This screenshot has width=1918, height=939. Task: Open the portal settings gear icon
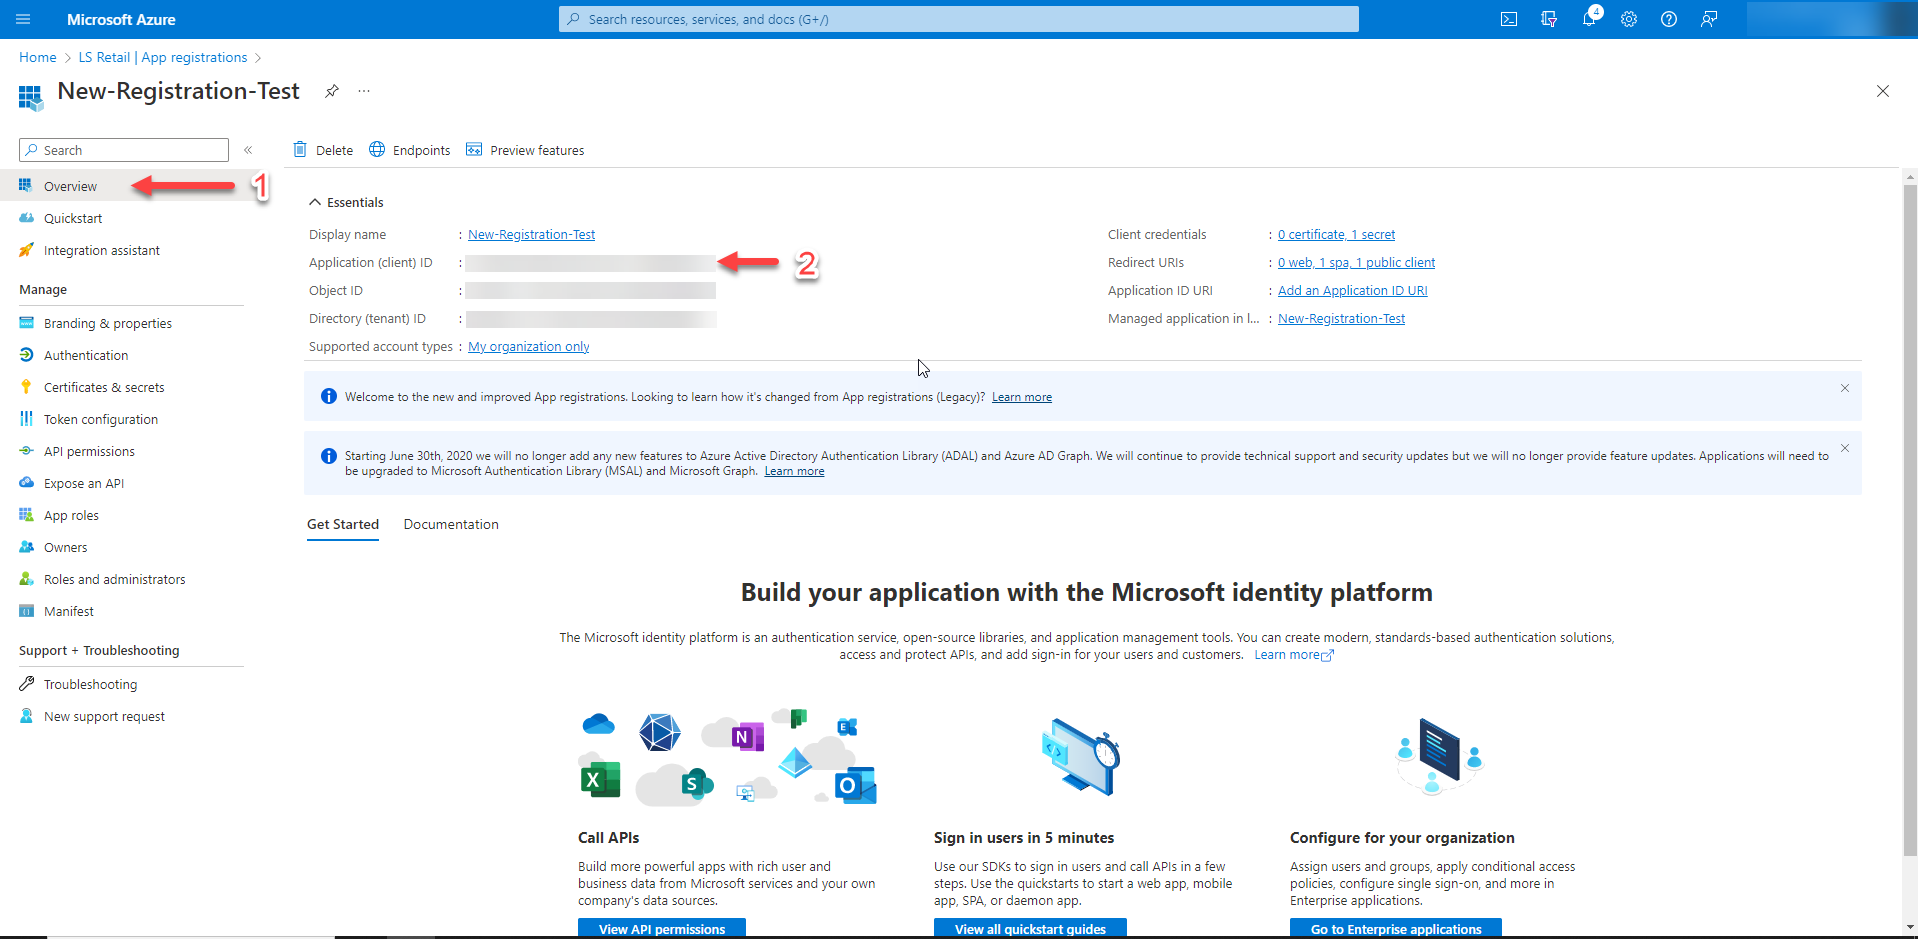(1629, 19)
